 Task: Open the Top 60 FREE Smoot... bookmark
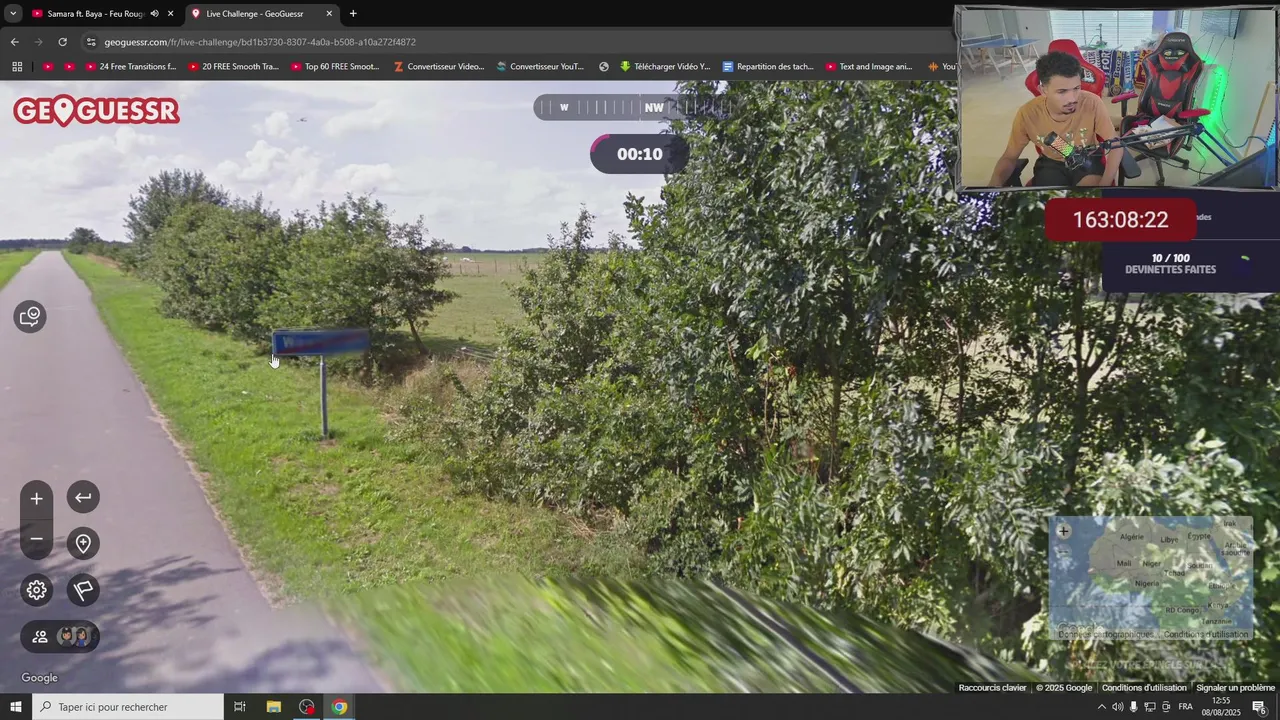336,67
